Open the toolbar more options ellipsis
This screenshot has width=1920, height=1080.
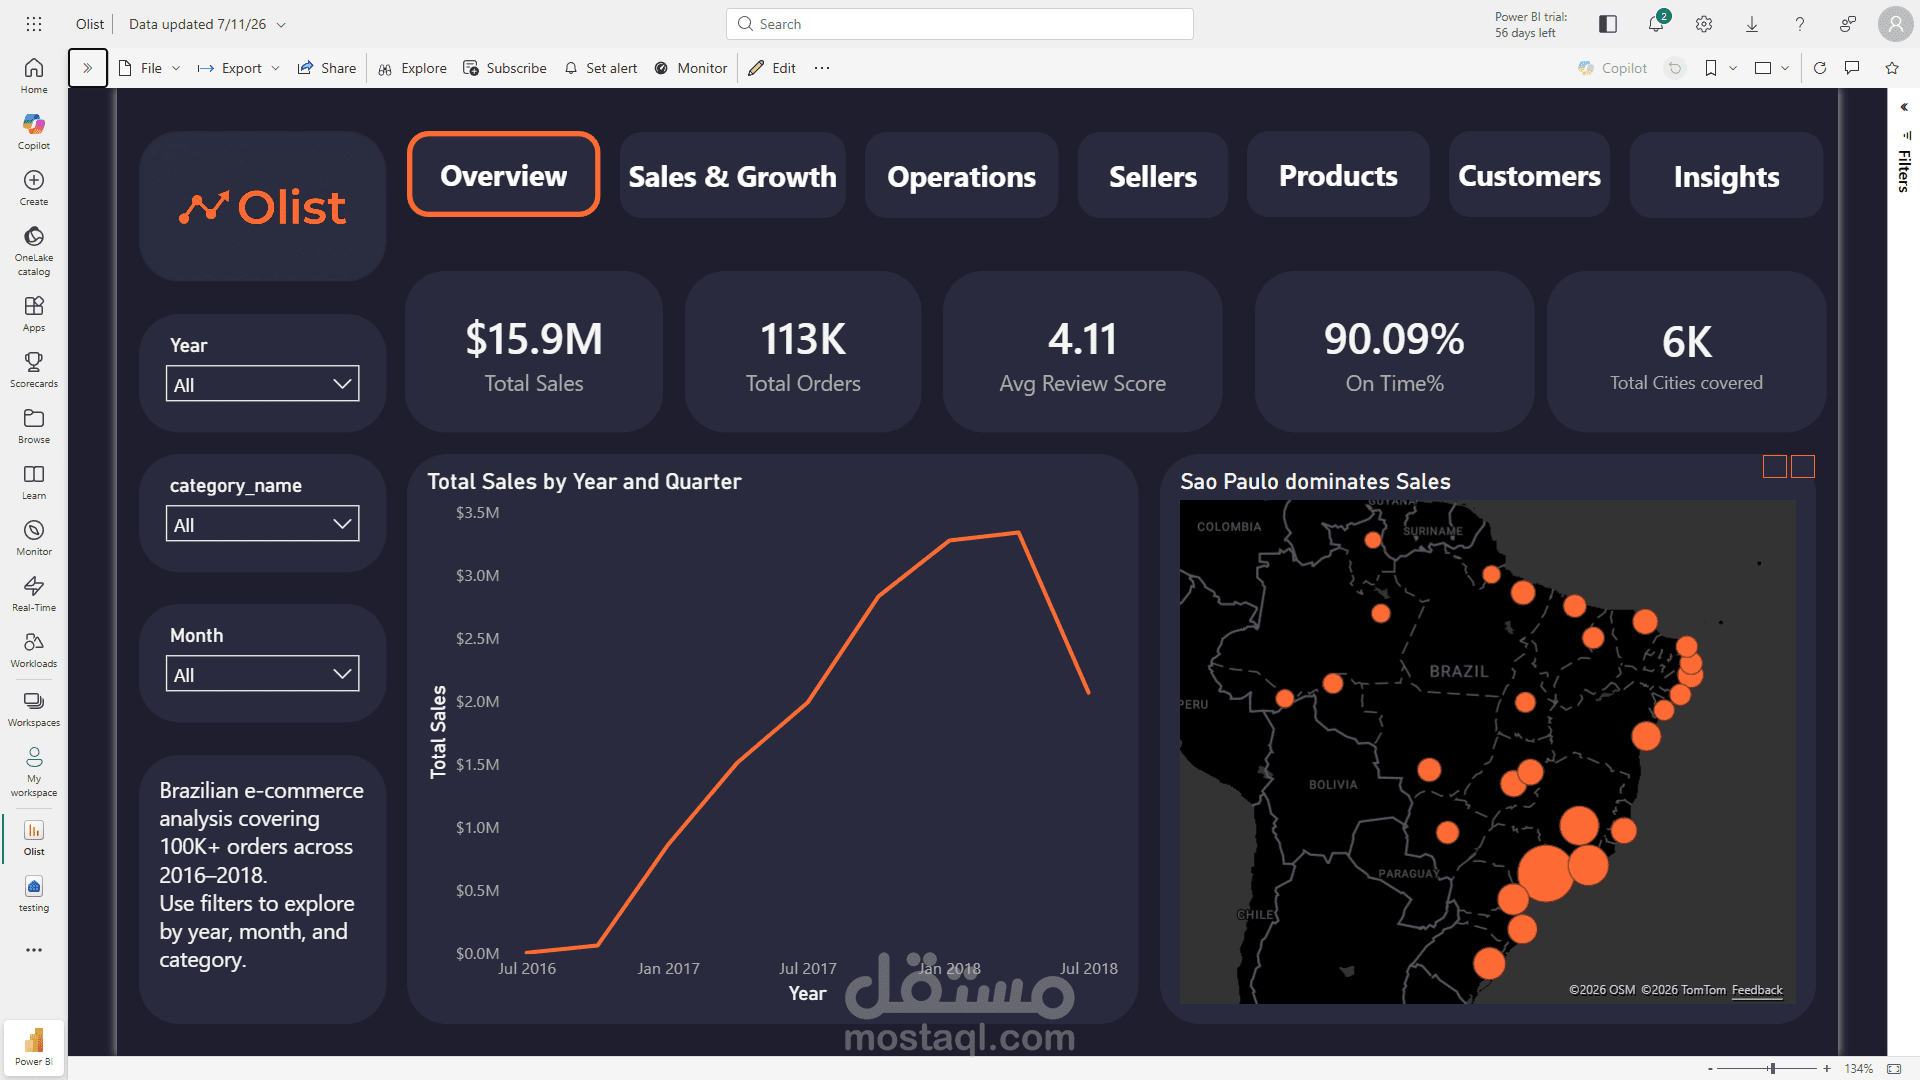tap(822, 68)
